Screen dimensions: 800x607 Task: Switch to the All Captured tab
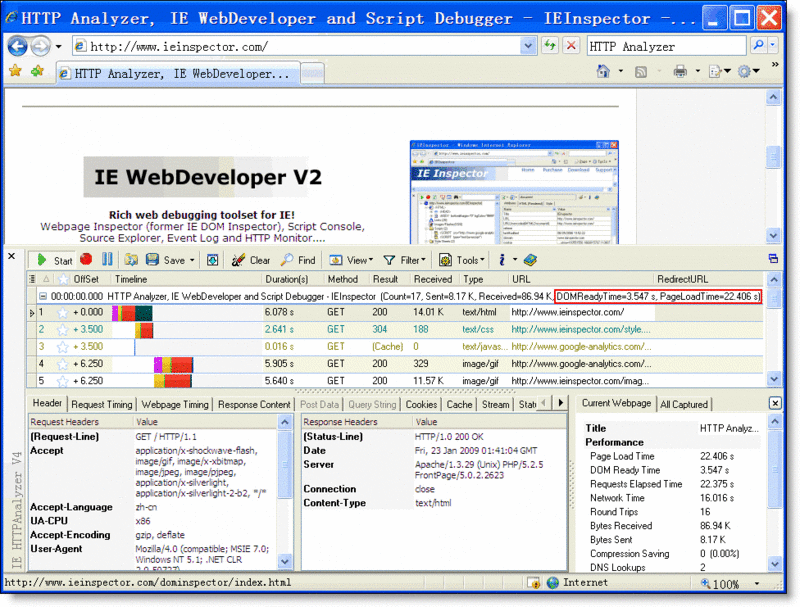(x=684, y=405)
